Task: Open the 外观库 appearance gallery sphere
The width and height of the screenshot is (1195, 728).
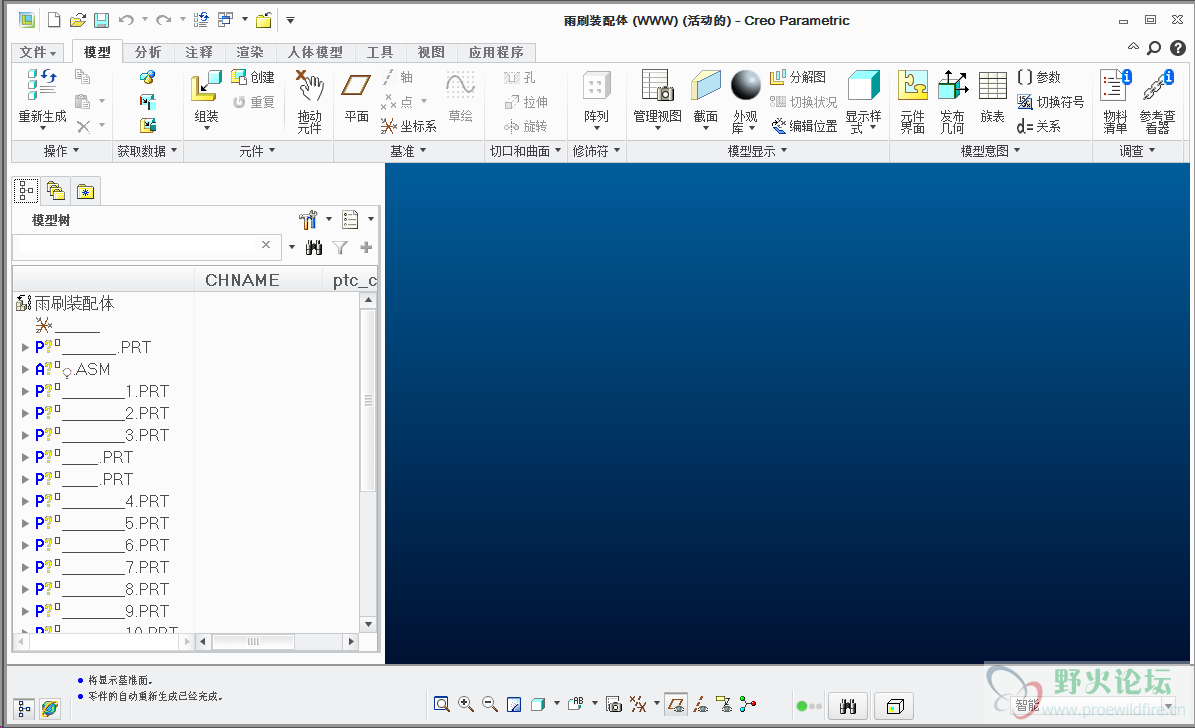Action: click(x=745, y=85)
